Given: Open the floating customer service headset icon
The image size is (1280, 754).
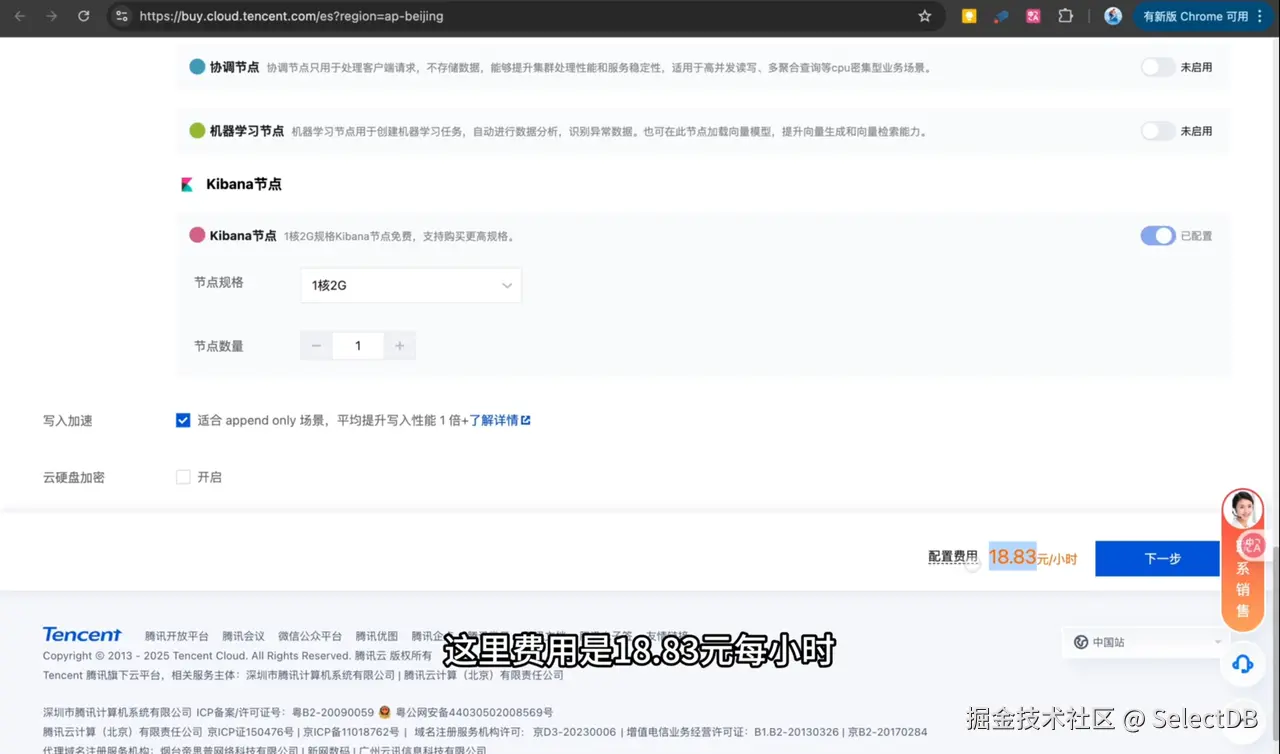Looking at the screenshot, I should [x=1242, y=664].
